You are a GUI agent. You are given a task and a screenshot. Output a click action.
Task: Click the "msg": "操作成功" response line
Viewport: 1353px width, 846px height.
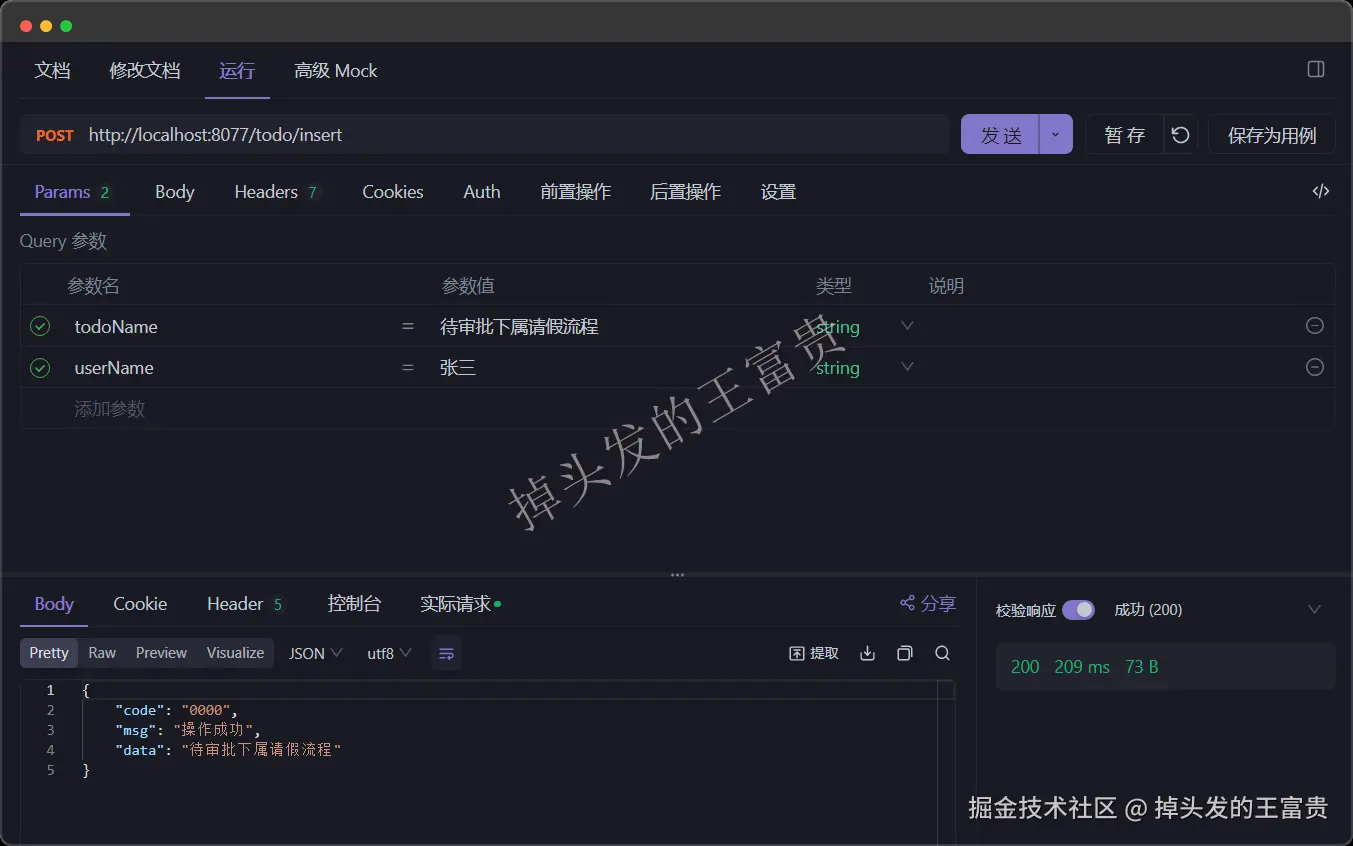pos(187,730)
